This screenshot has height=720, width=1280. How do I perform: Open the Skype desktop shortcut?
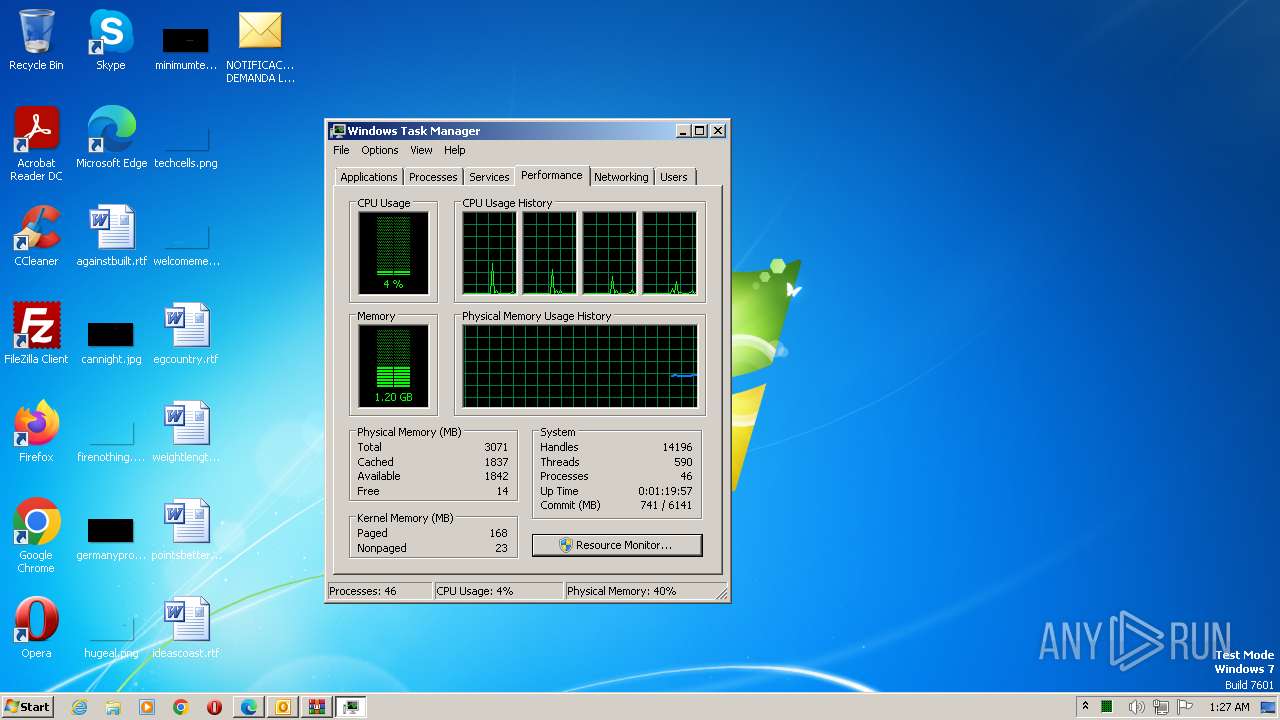pyautogui.click(x=111, y=40)
